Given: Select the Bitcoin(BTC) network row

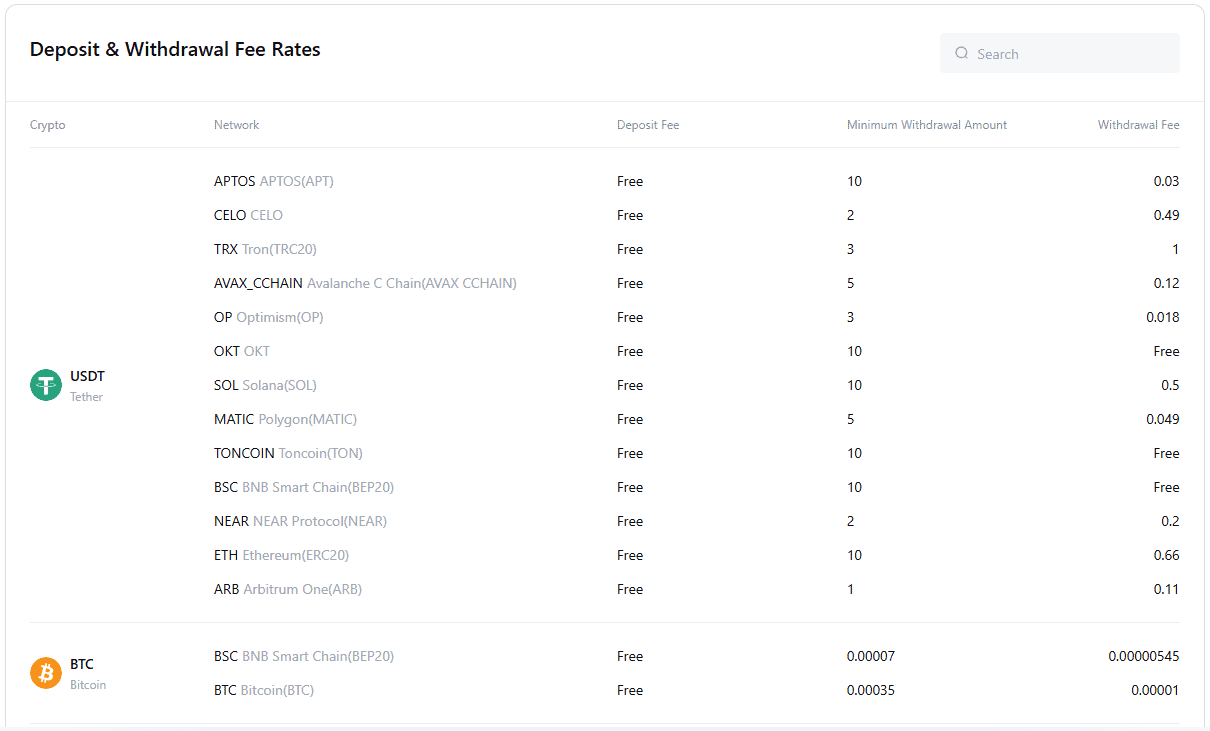Looking at the screenshot, I should [264, 691].
